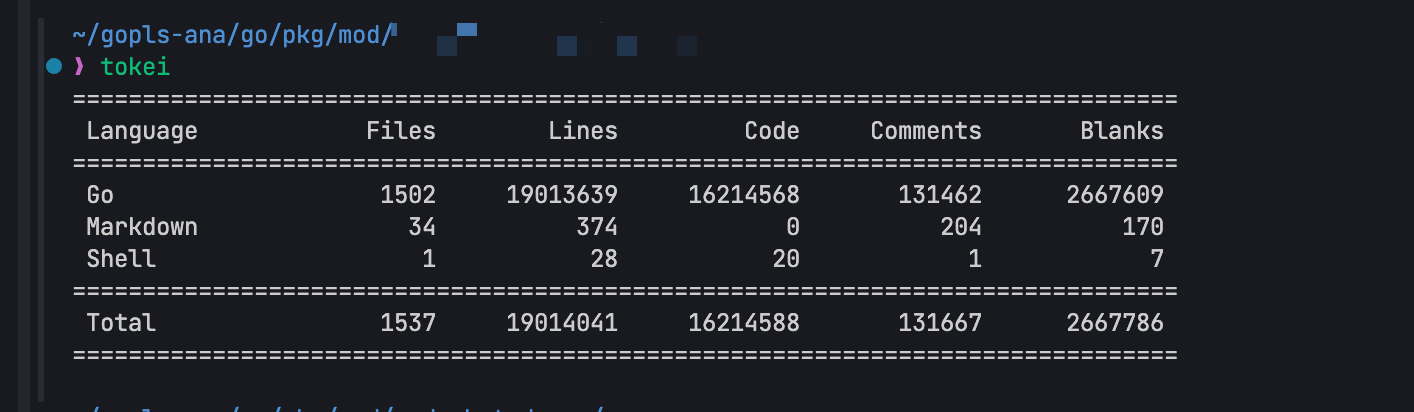
Task: Click Markdown lines value 374
Action: tap(597, 227)
